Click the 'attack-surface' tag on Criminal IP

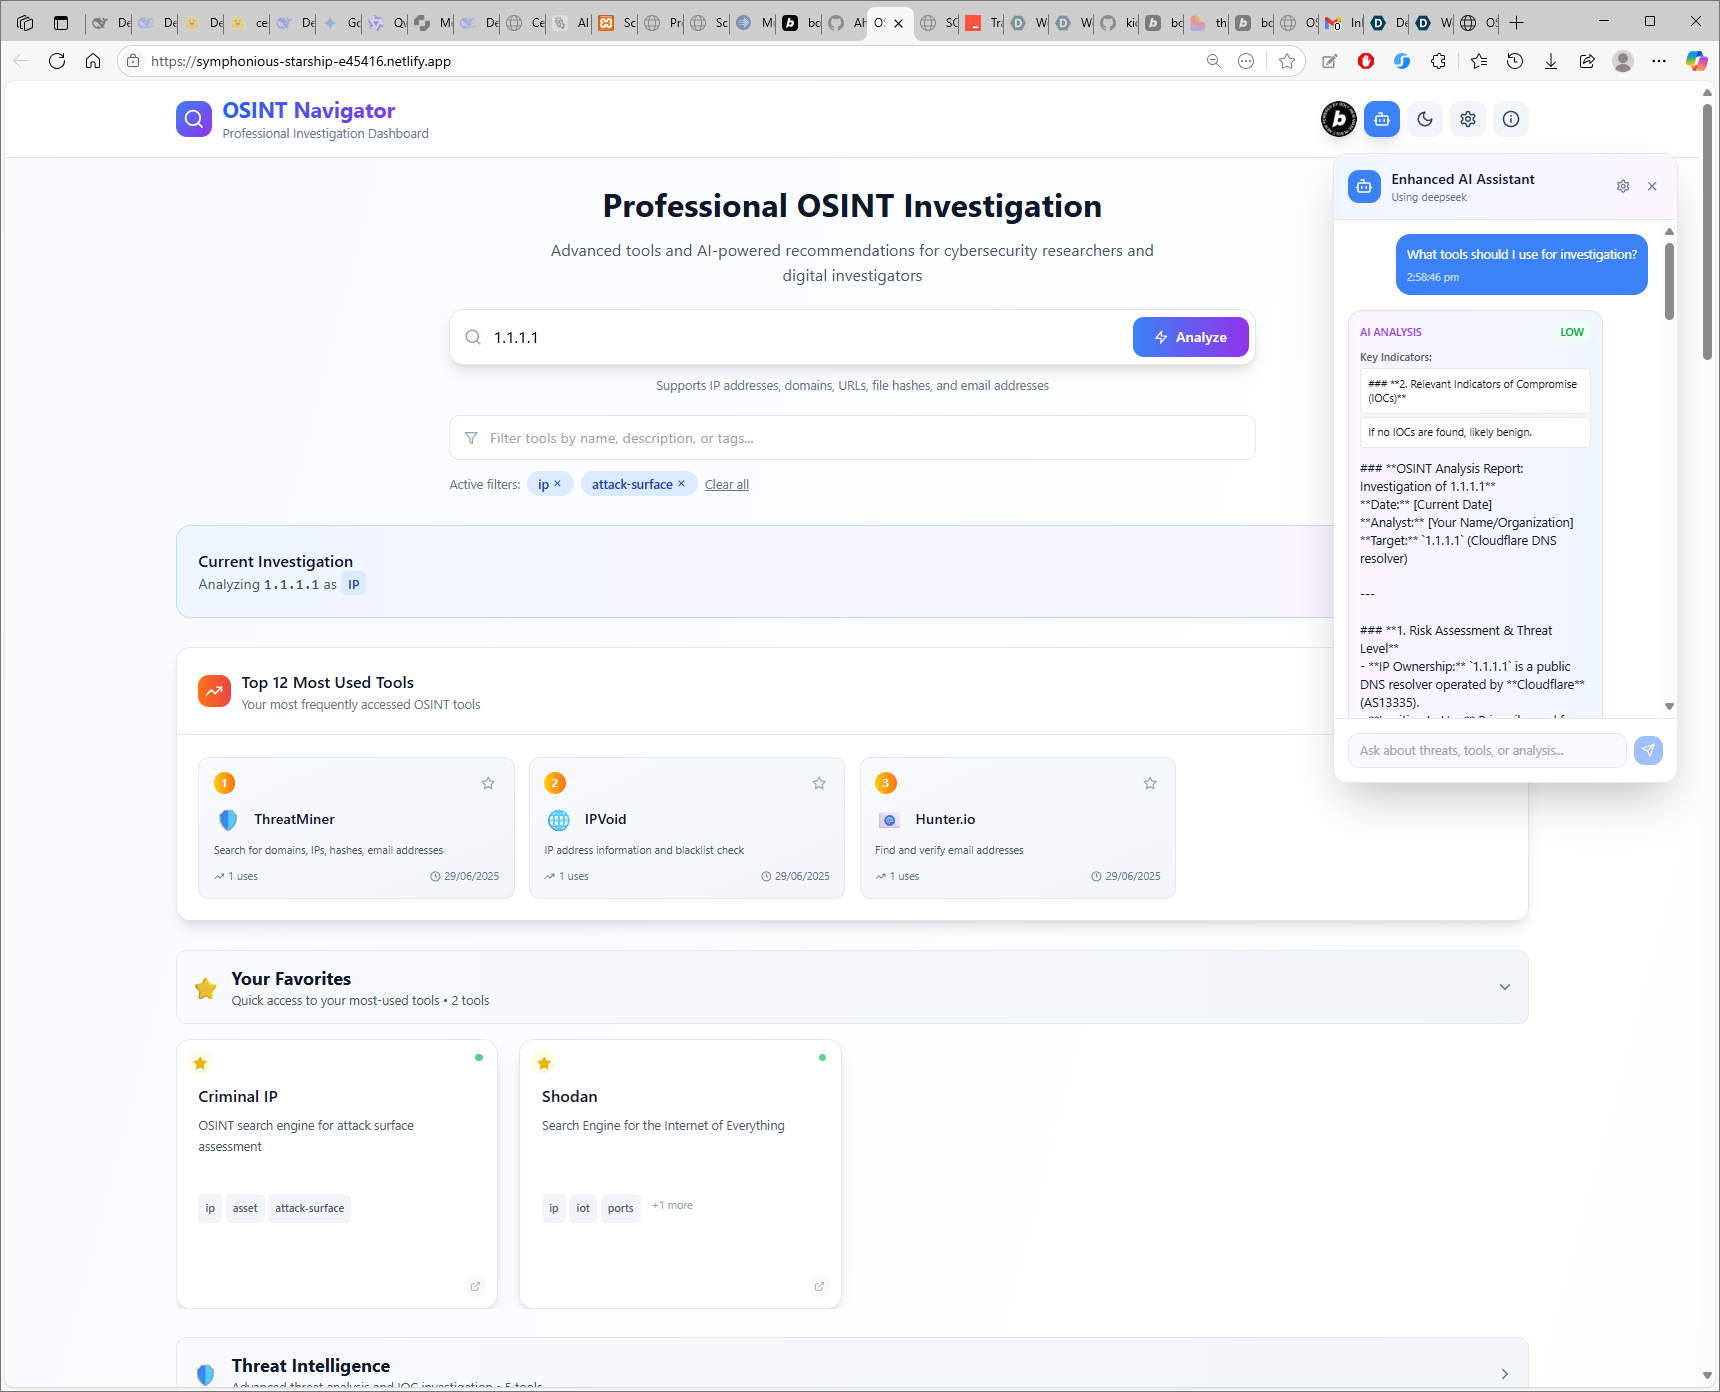[310, 1208]
